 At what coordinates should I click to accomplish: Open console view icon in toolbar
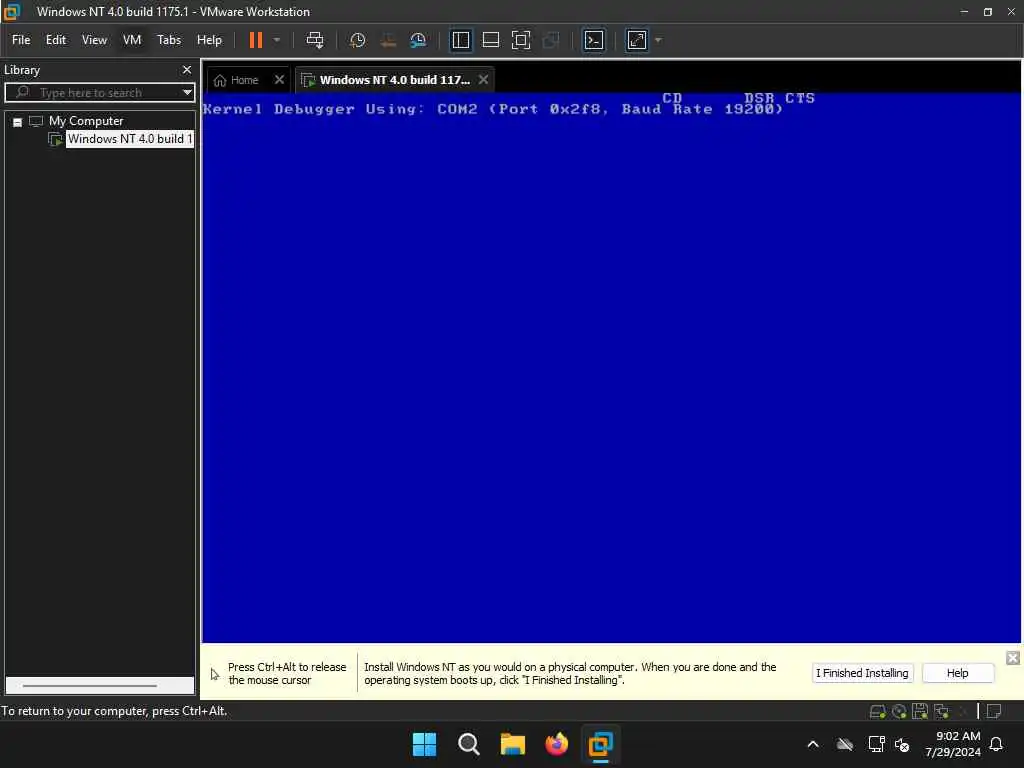[x=594, y=40]
